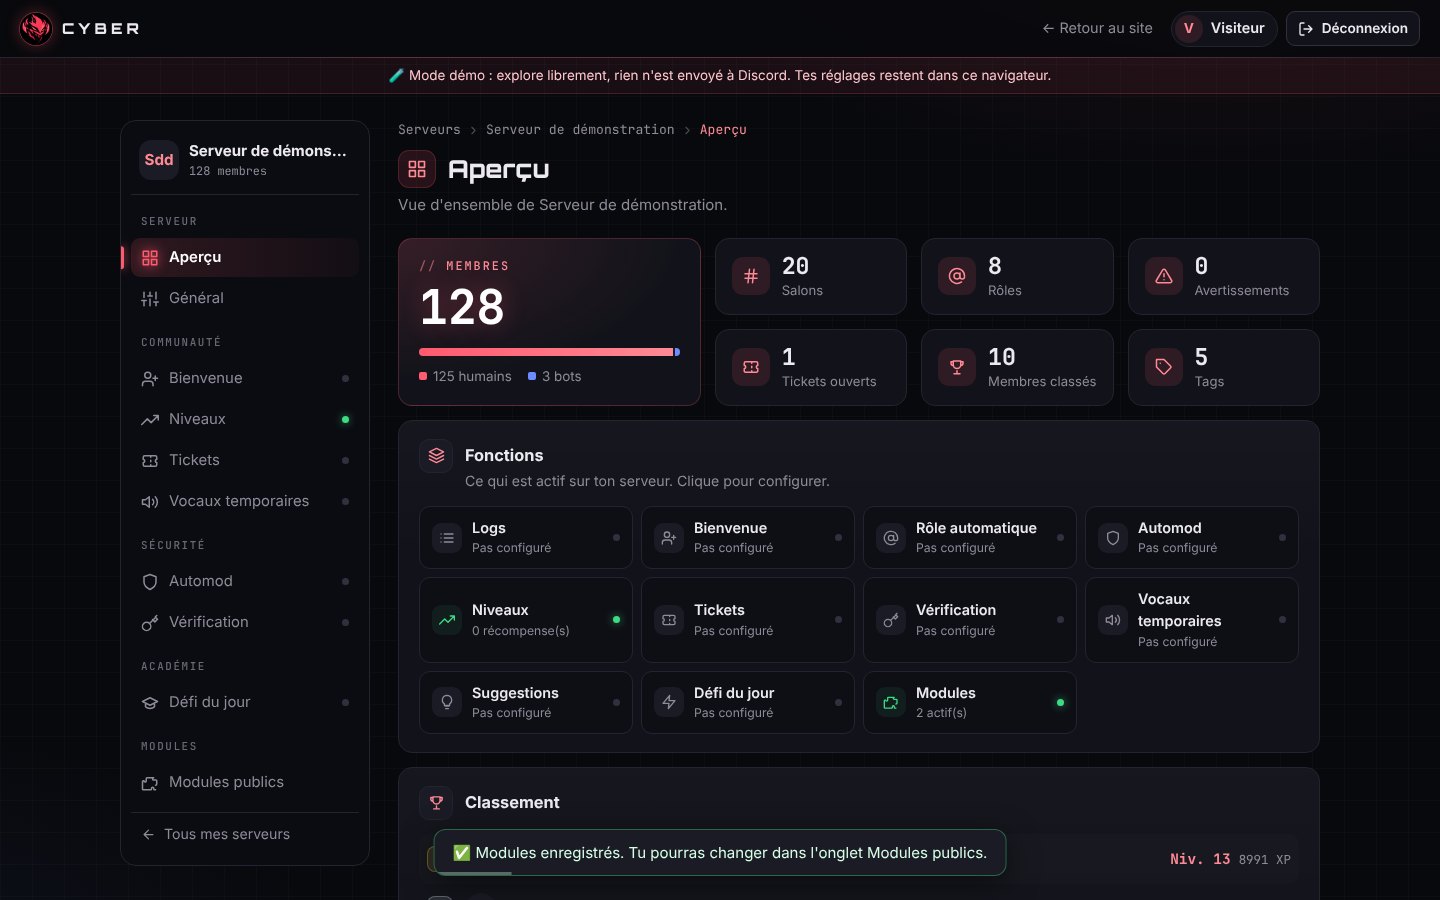Click the warning triangle Avertissements icon

pos(1164,276)
